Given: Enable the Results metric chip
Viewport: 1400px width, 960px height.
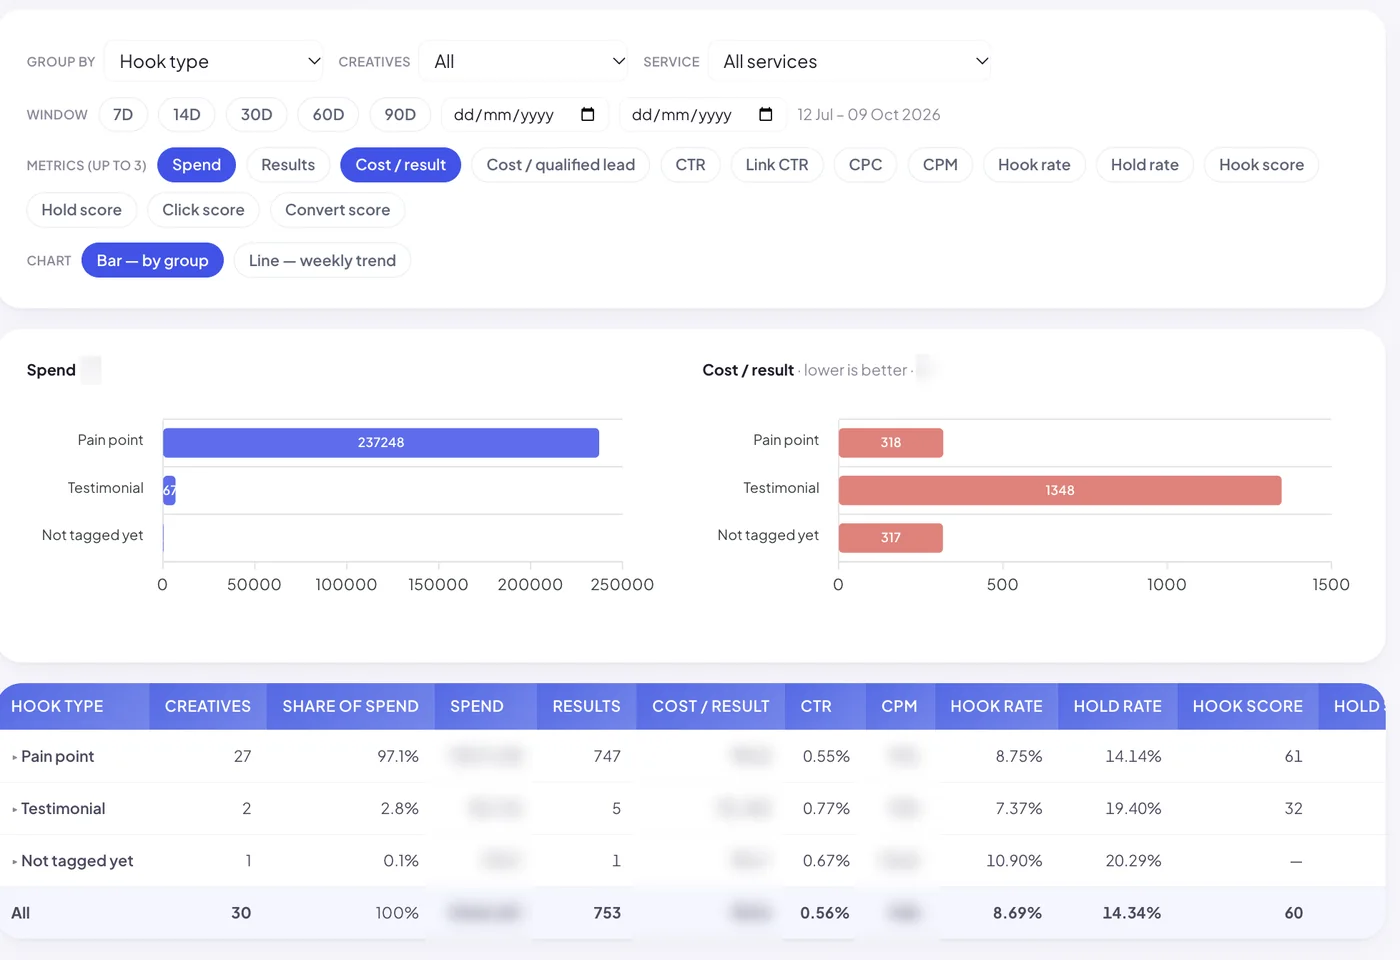Looking at the screenshot, I should (288, 165).
